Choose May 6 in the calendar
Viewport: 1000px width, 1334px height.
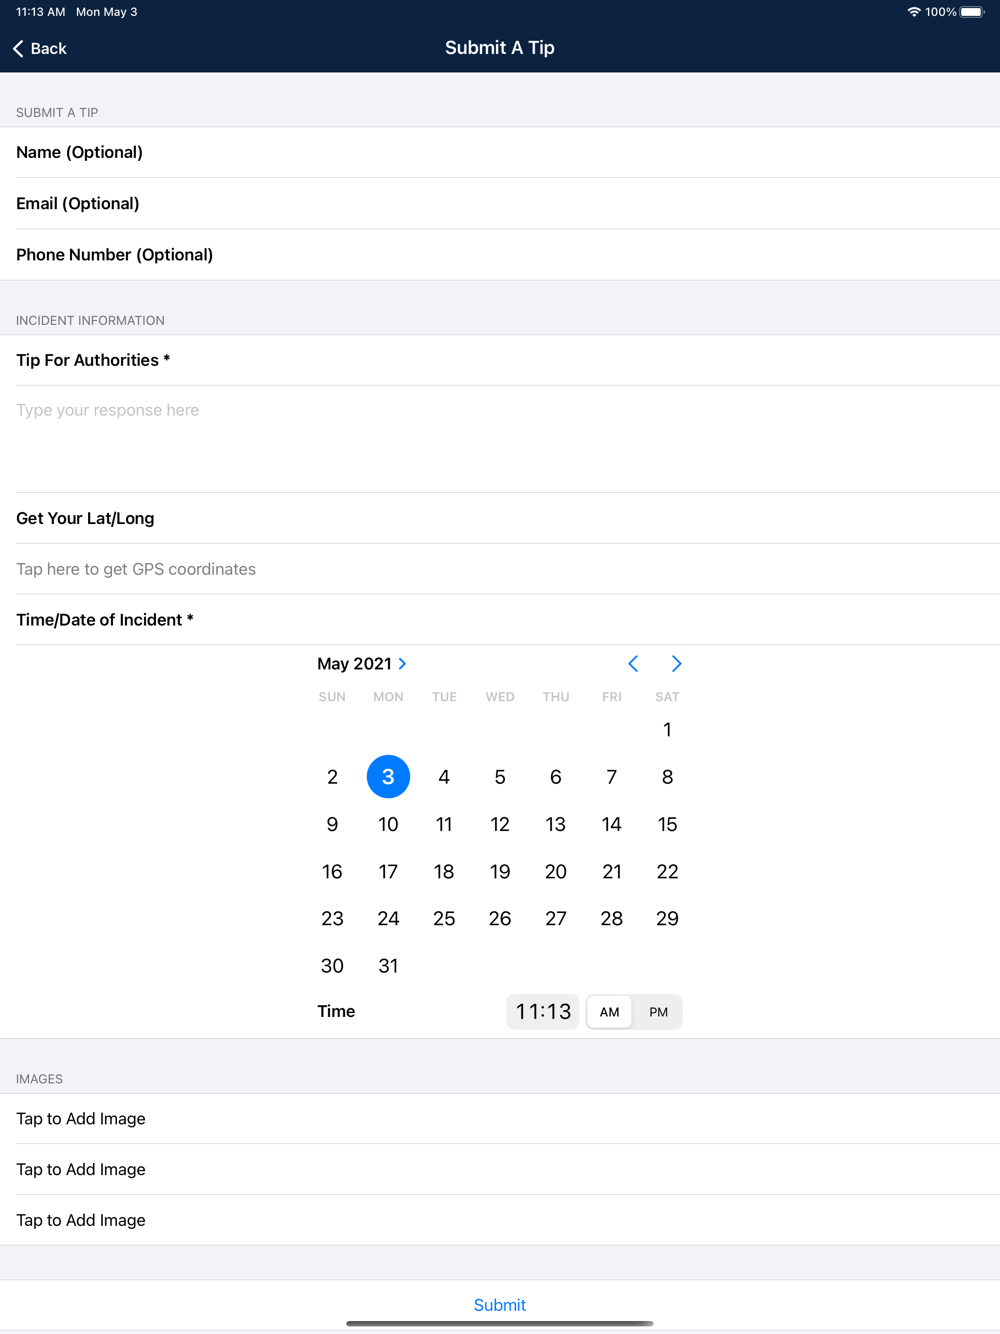pos(556,777)
